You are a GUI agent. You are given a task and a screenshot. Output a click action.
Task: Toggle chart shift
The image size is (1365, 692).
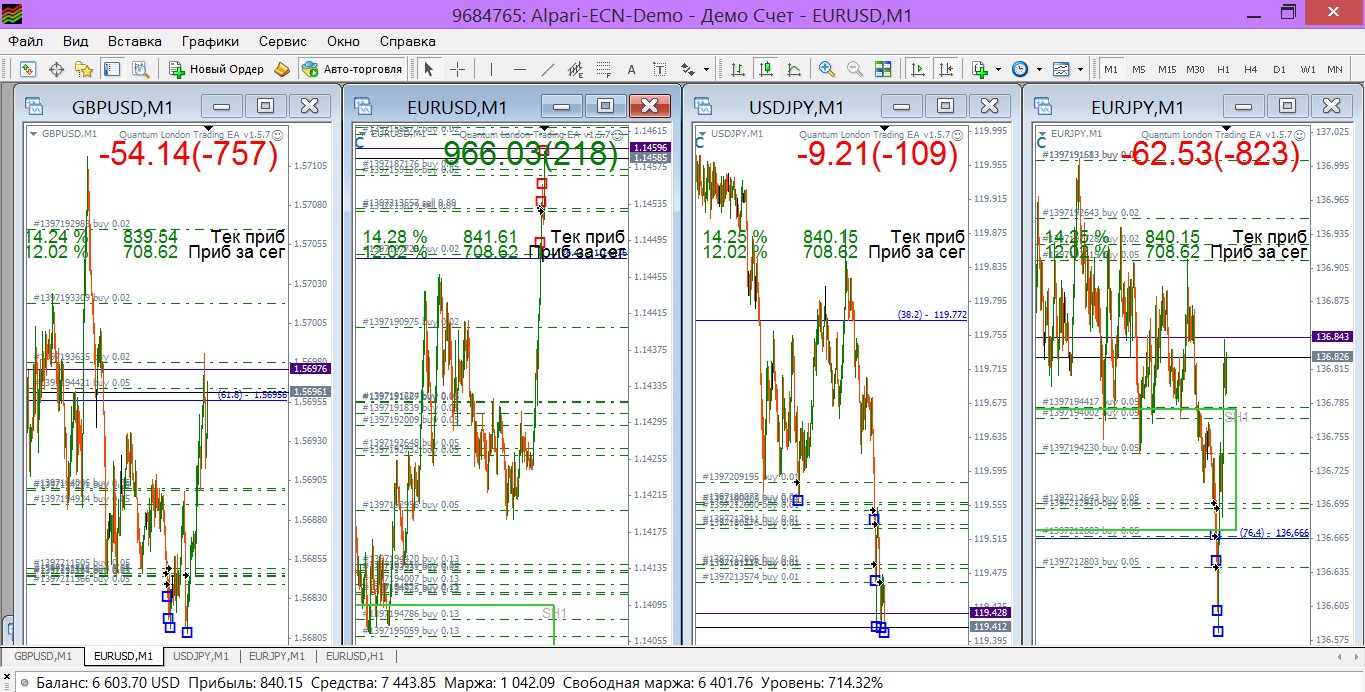point(945,69)
